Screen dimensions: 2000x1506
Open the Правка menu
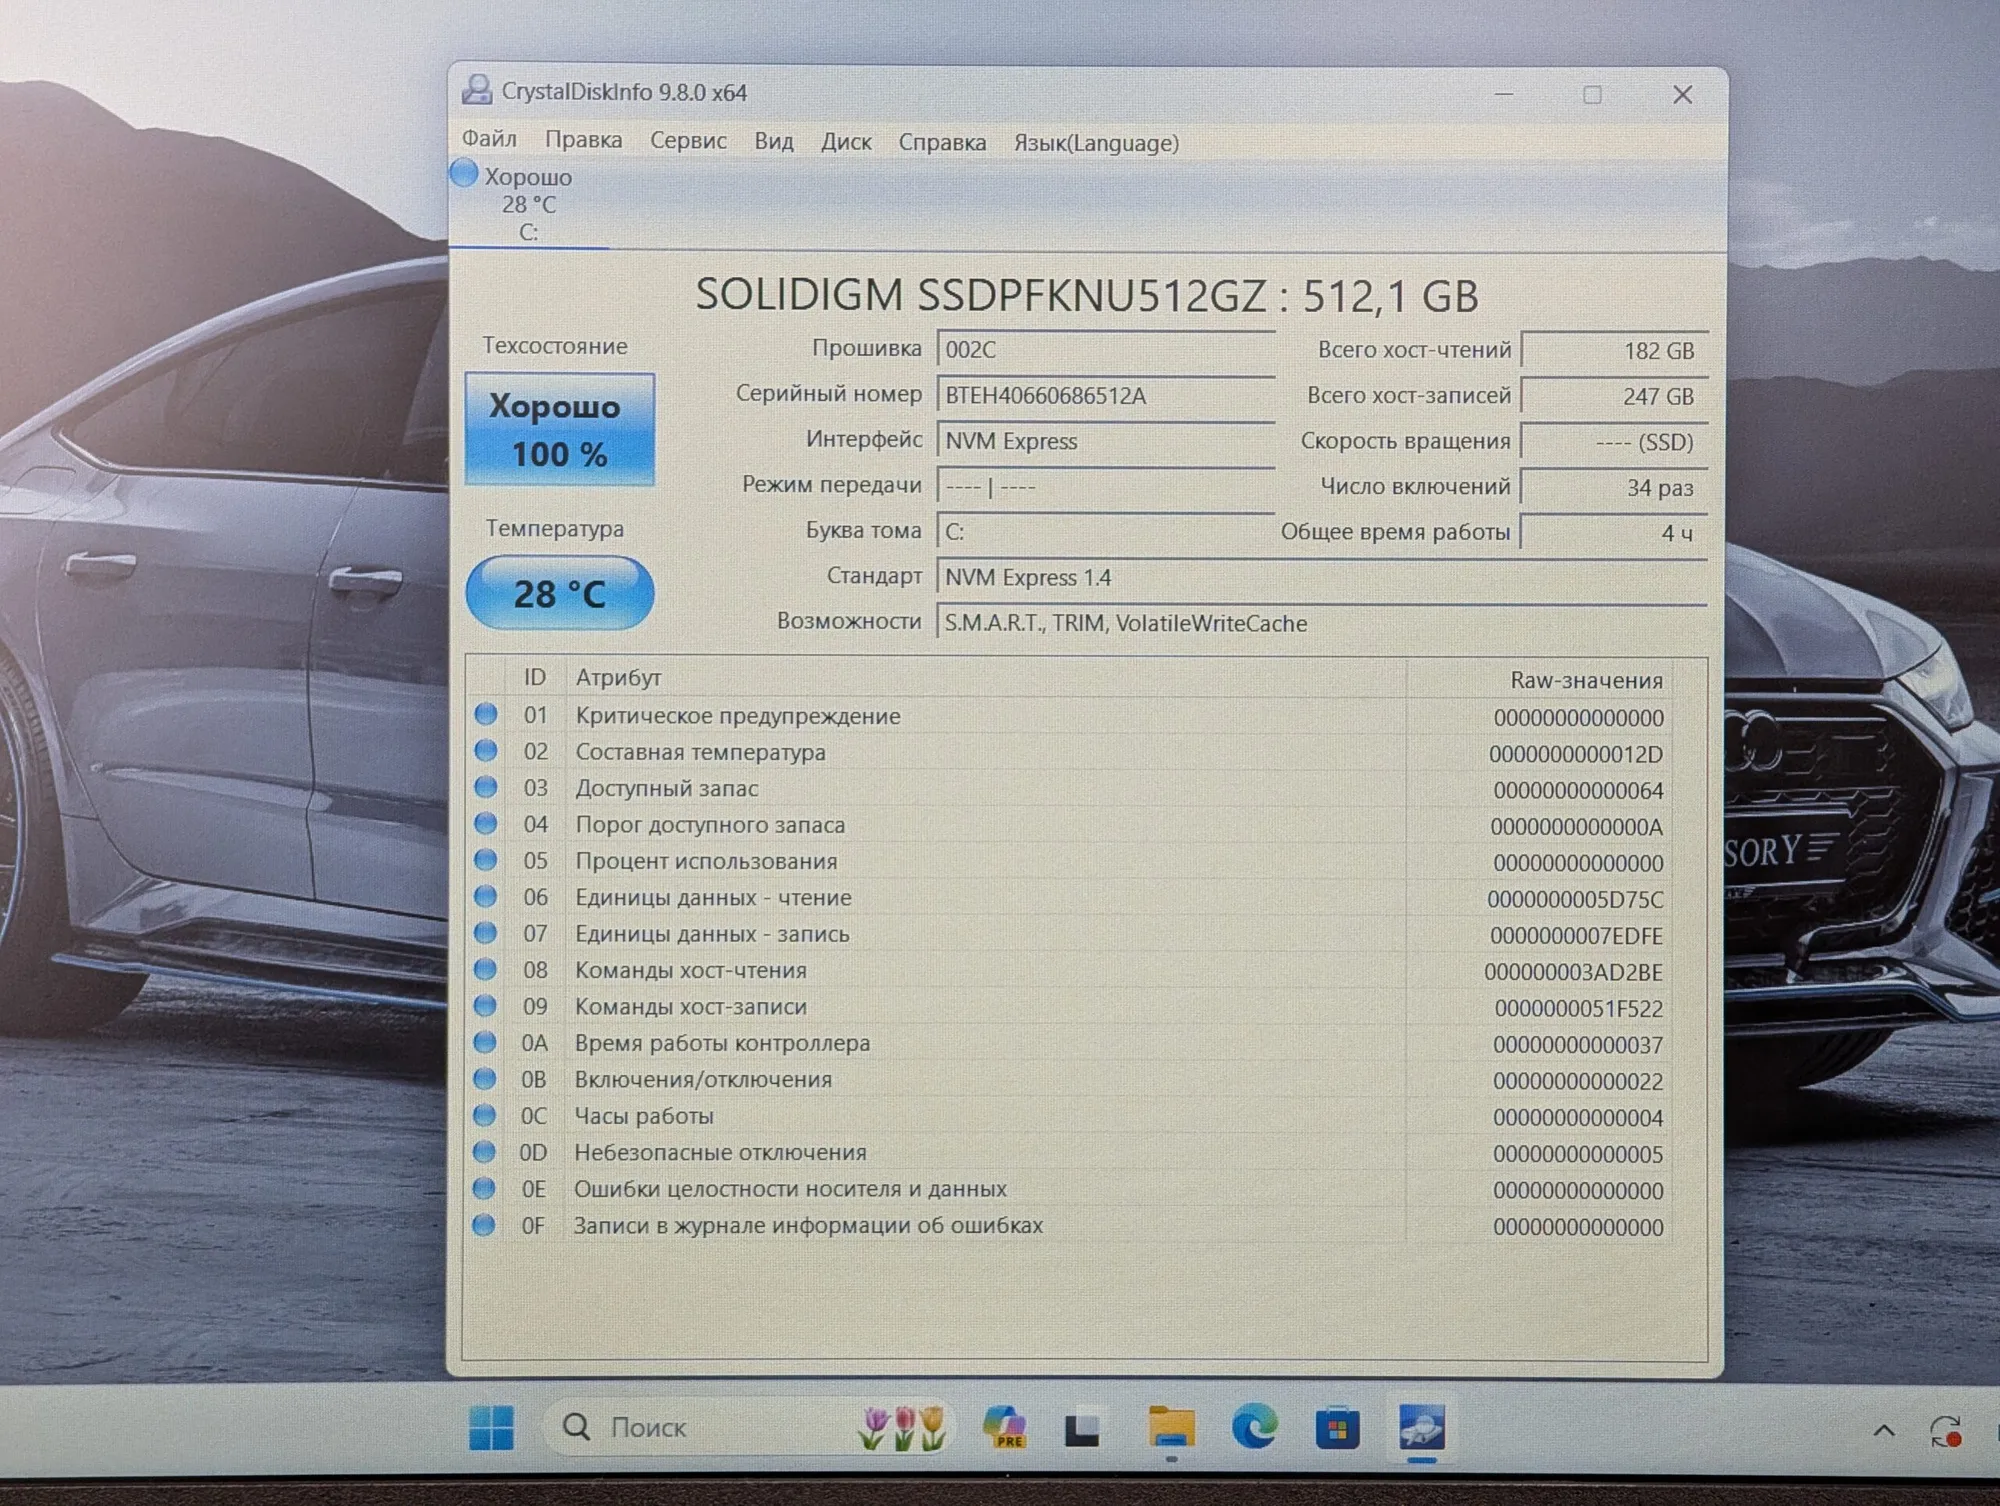point(583,140)
